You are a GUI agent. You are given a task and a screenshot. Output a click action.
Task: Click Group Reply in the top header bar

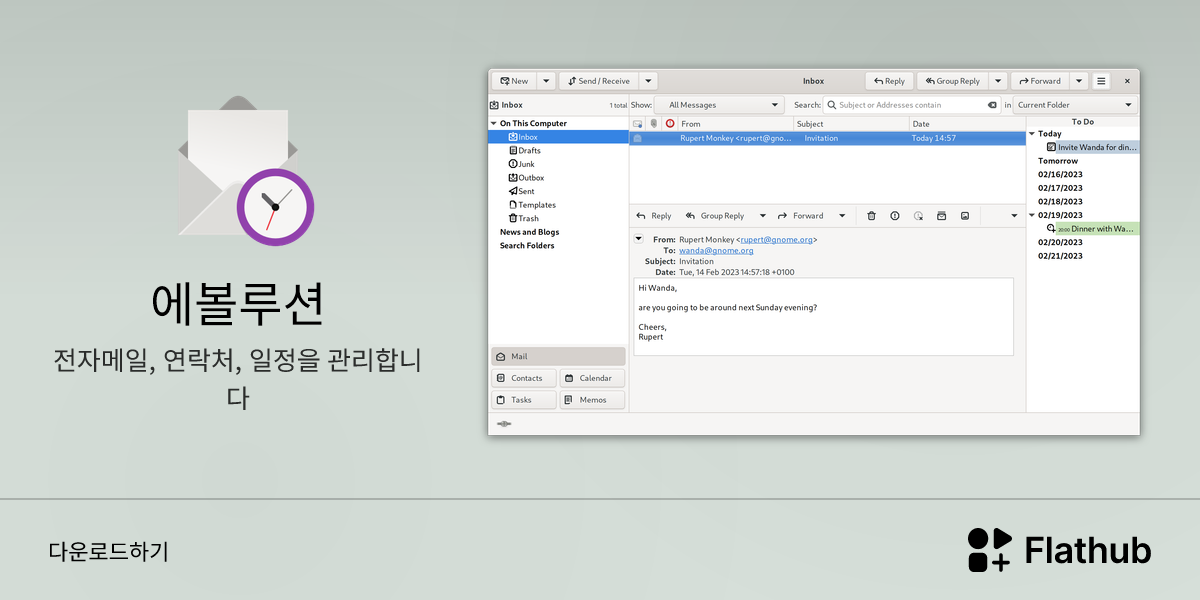(x=952, y=81)
